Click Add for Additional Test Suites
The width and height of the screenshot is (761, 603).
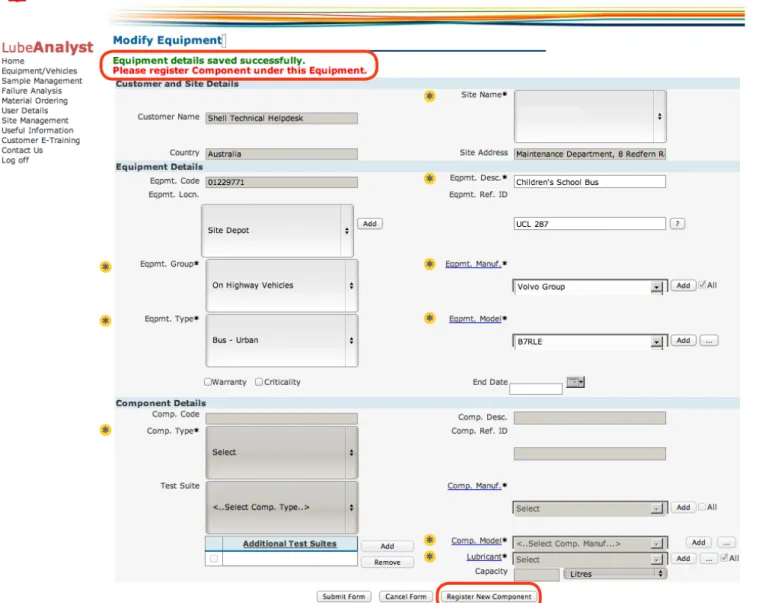pos(387,546)
